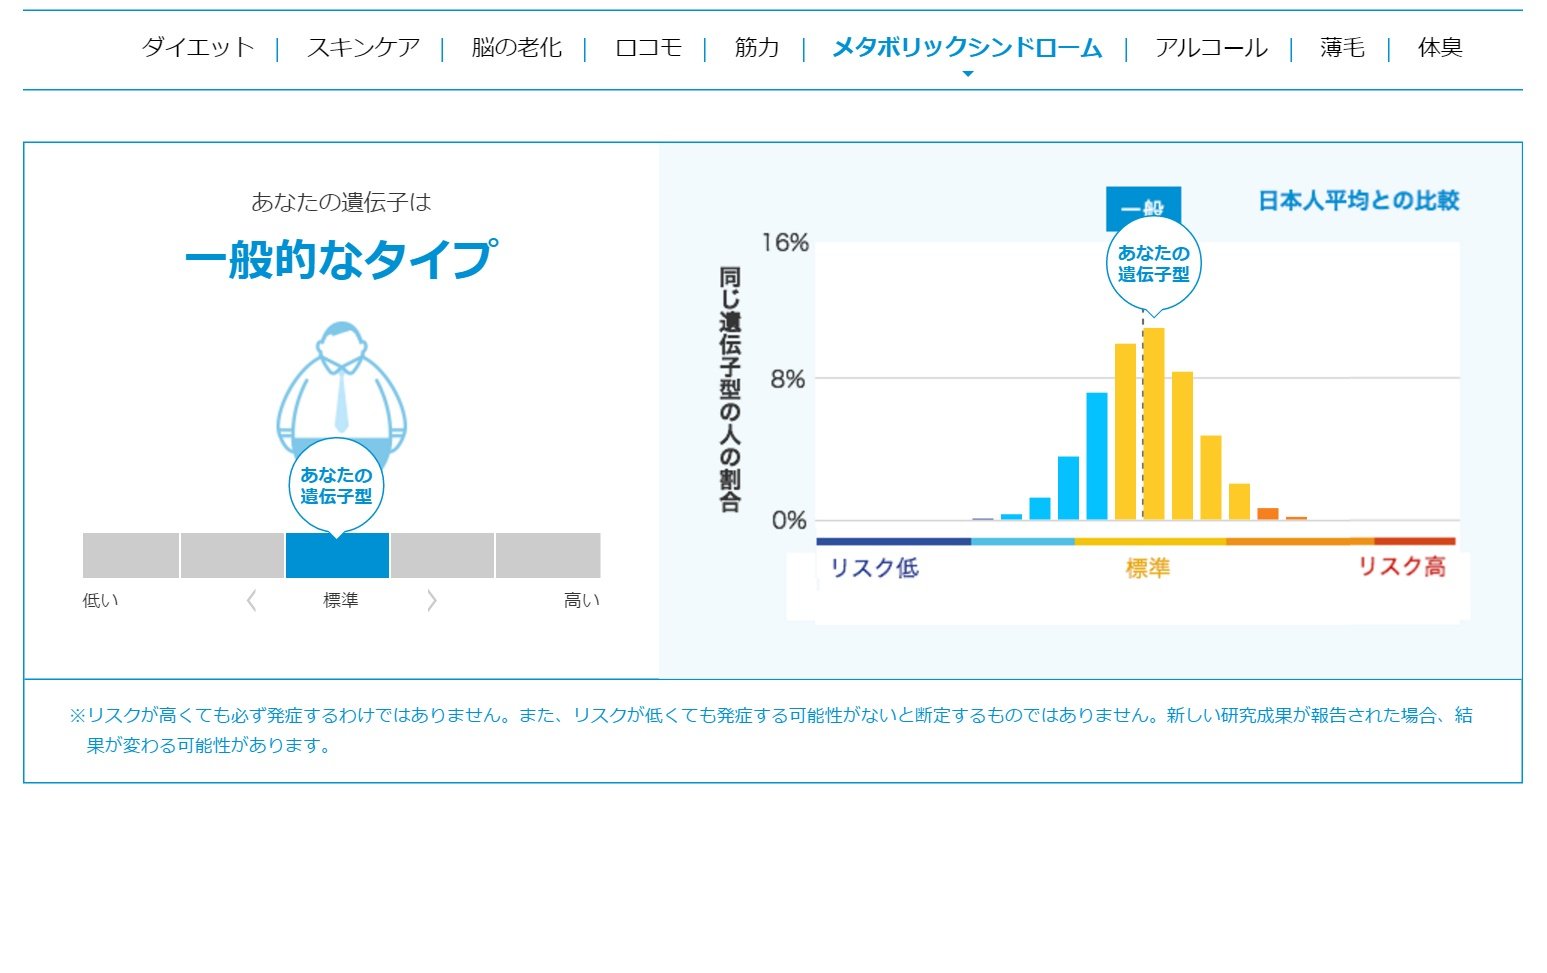Click the 日本人平均との比較 heading

tap(1358, 199)
